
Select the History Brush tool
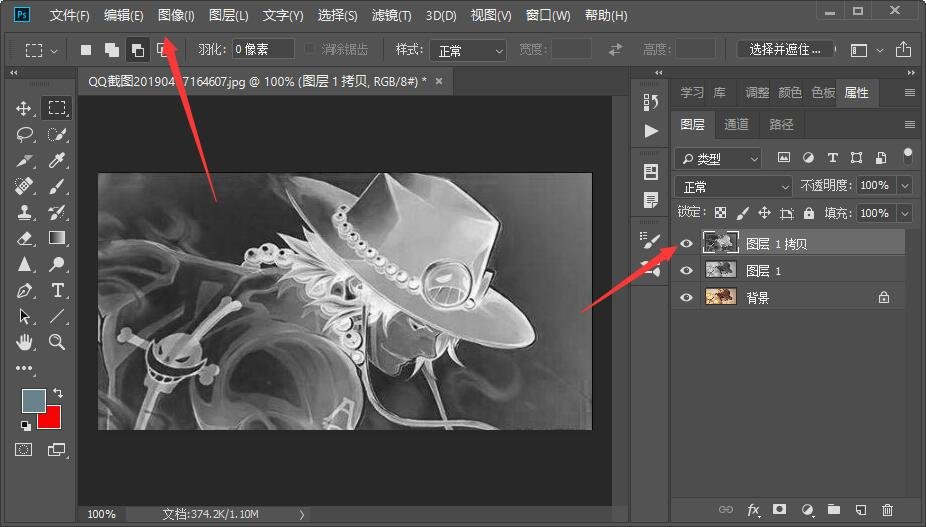(x=57, y=213)
